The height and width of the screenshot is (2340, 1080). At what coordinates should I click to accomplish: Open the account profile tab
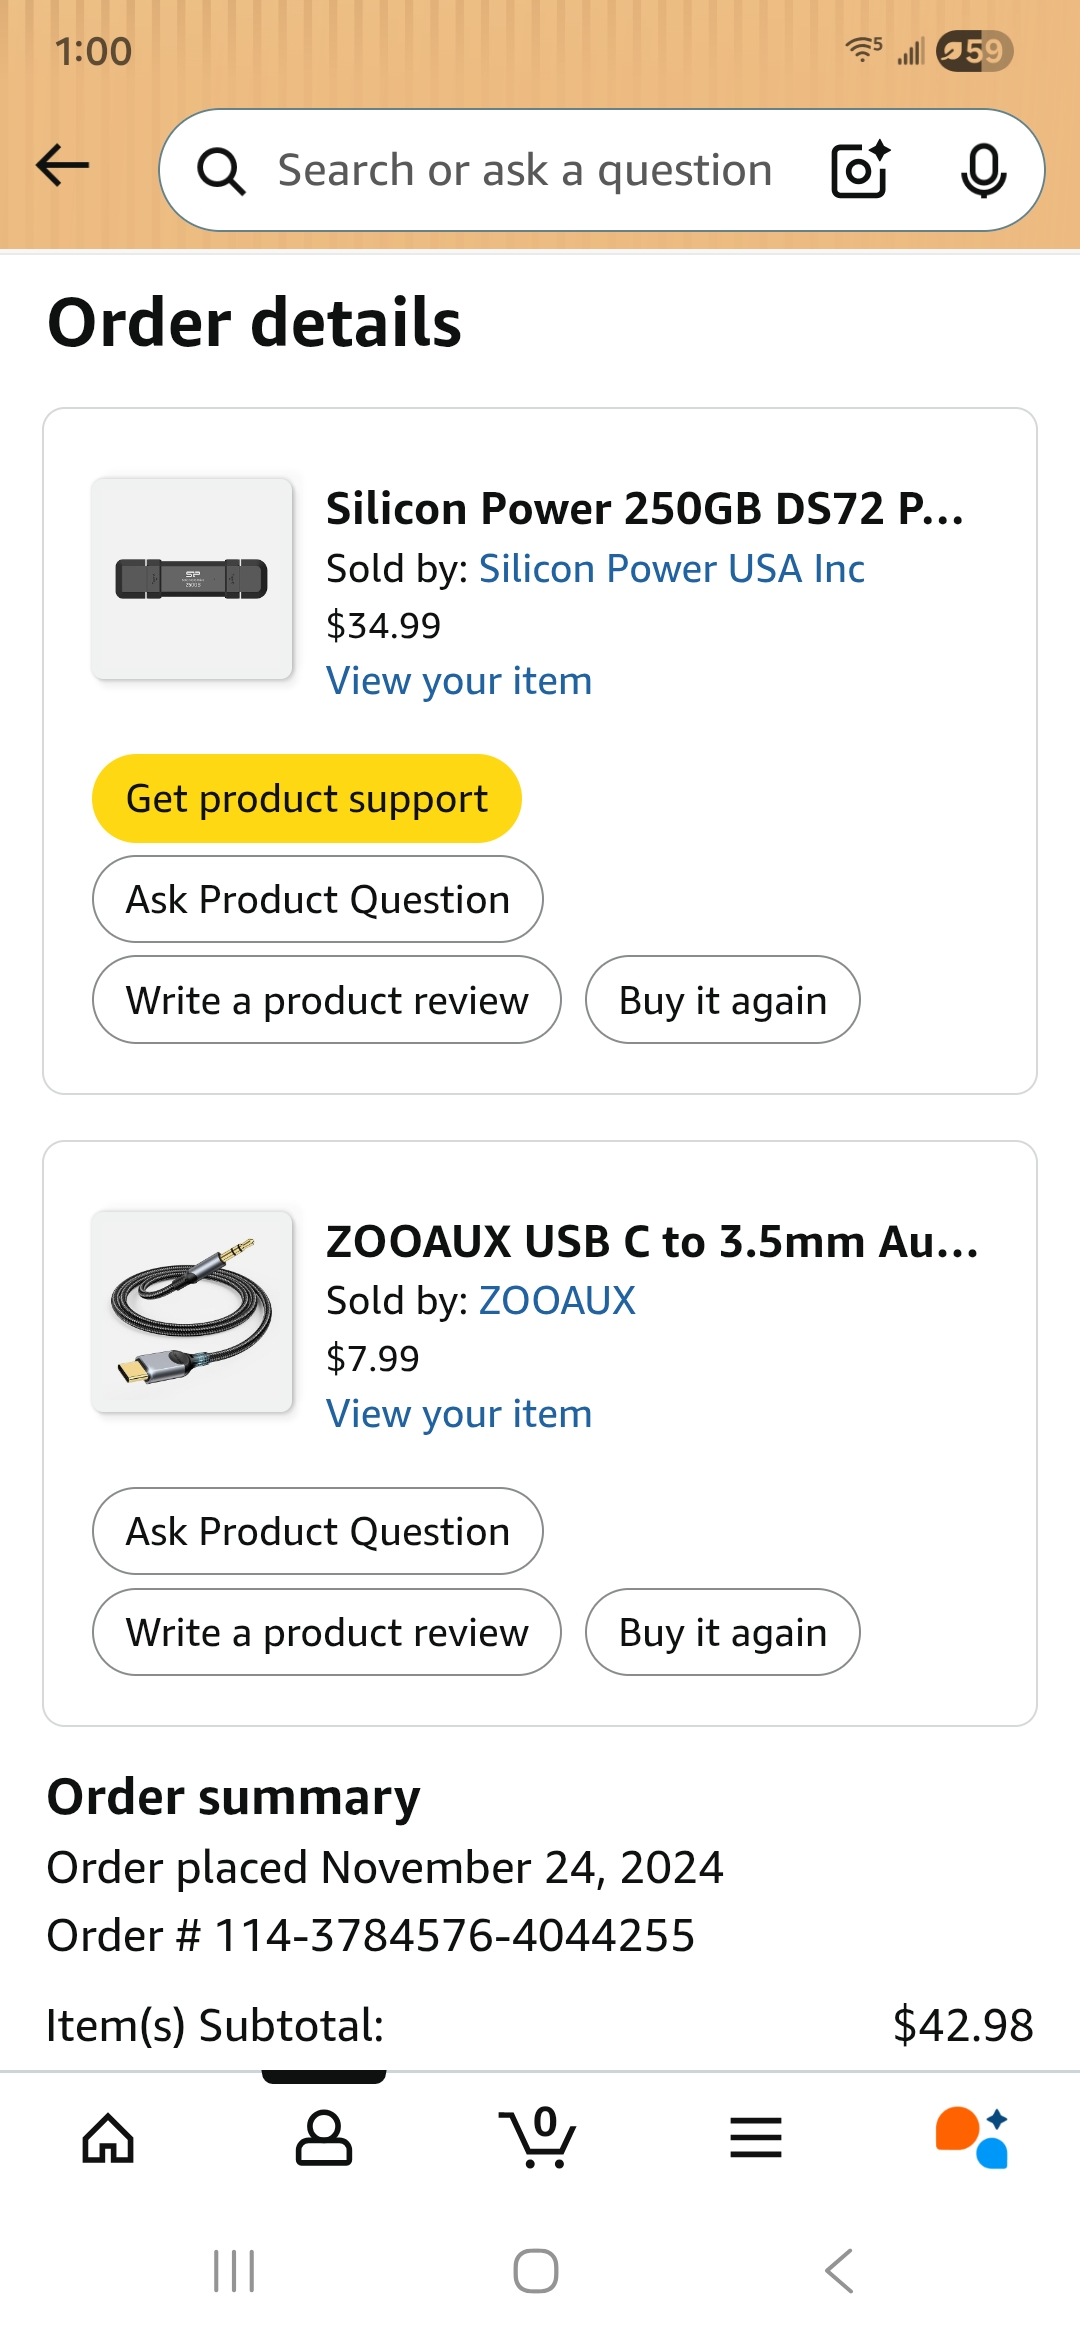324,2138
